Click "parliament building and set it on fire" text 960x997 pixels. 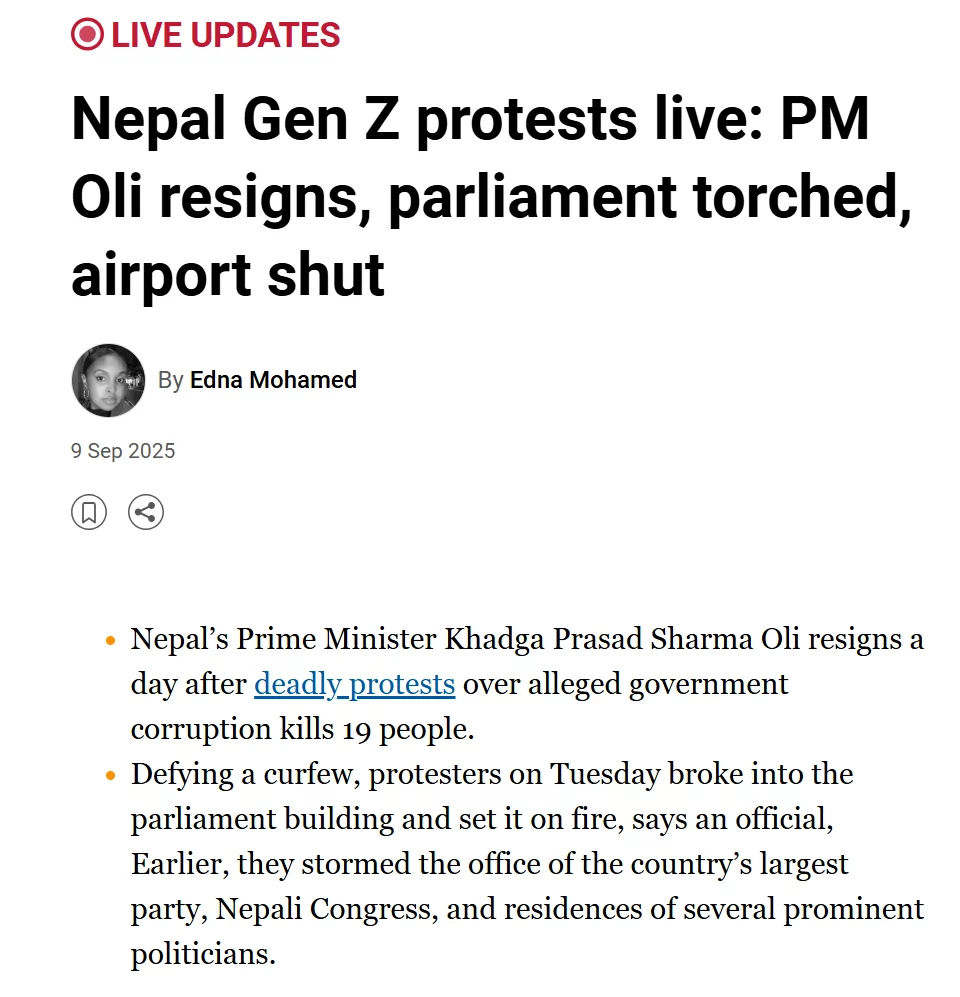pyautogui.click(x=378, y=819)
